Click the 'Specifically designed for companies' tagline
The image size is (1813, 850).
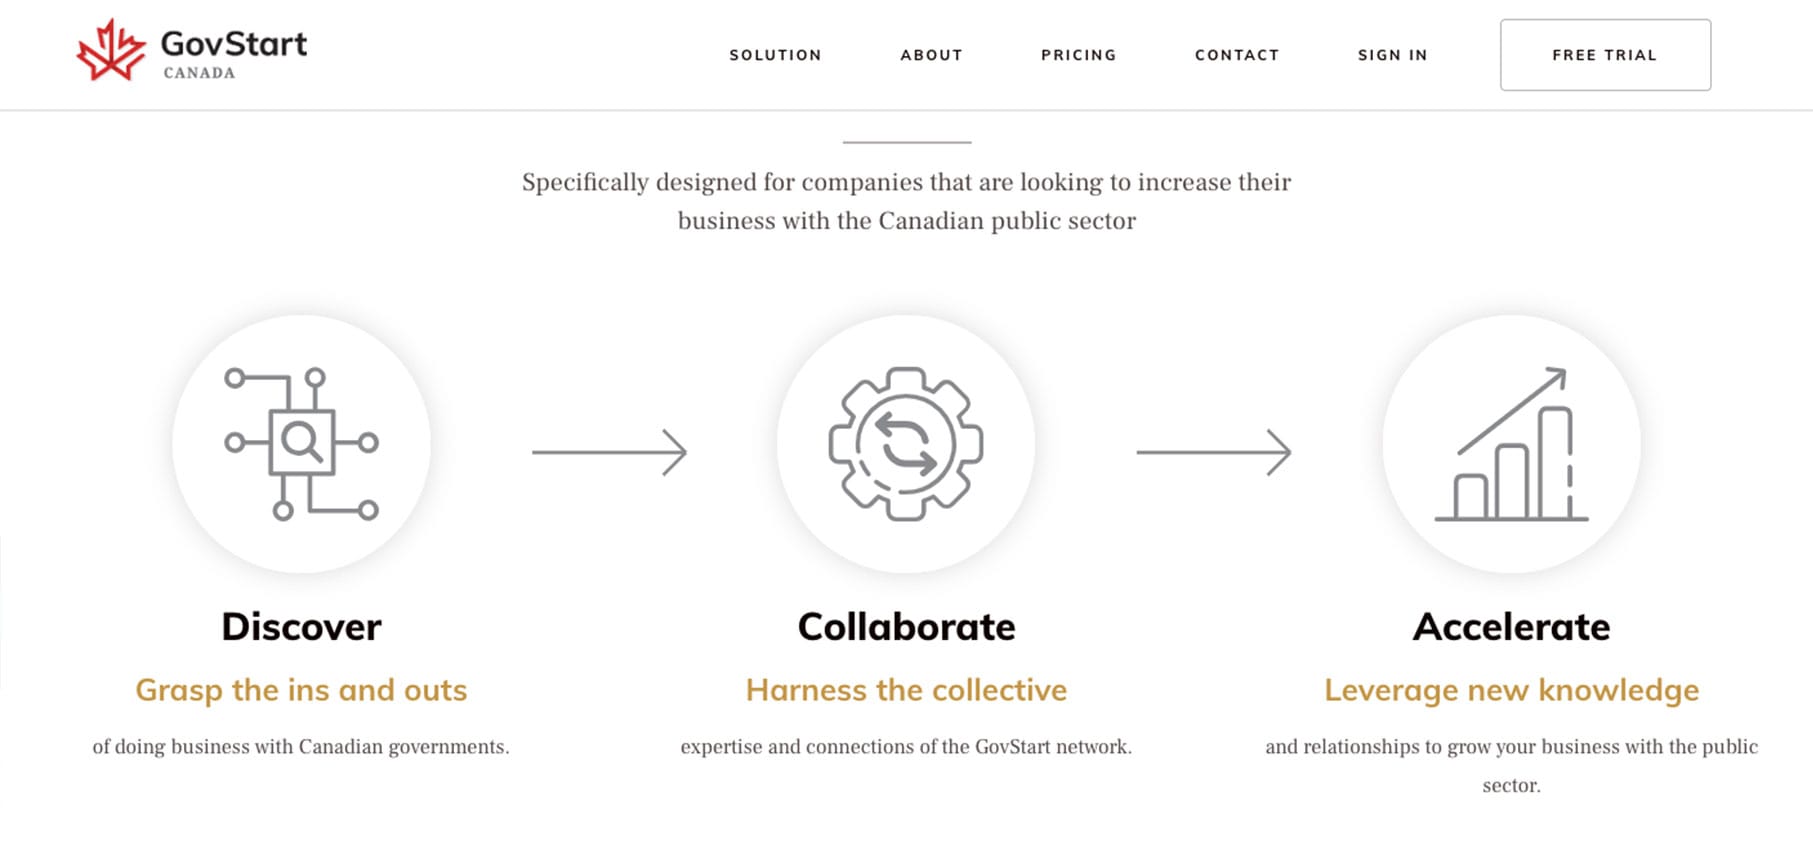click(906, 201)
